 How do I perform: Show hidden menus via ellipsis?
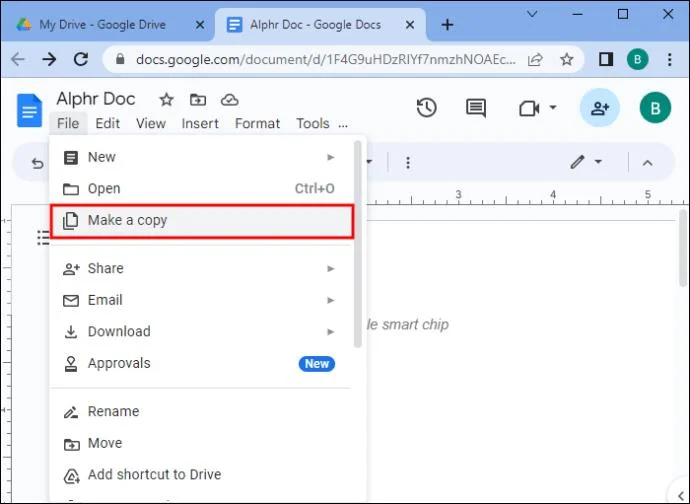tap(343, 126)
